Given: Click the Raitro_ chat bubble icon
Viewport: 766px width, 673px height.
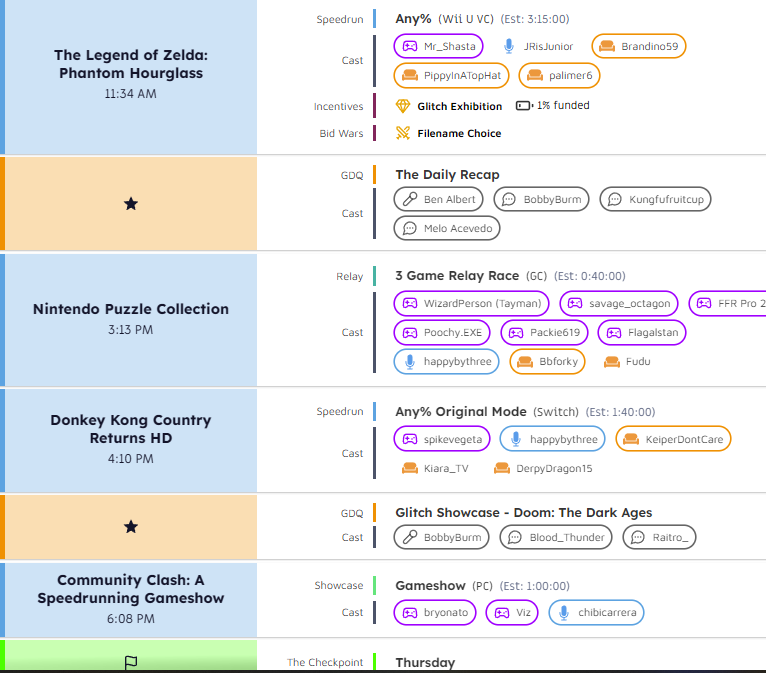Looking at the screenshot, I should tap(638, 537).
